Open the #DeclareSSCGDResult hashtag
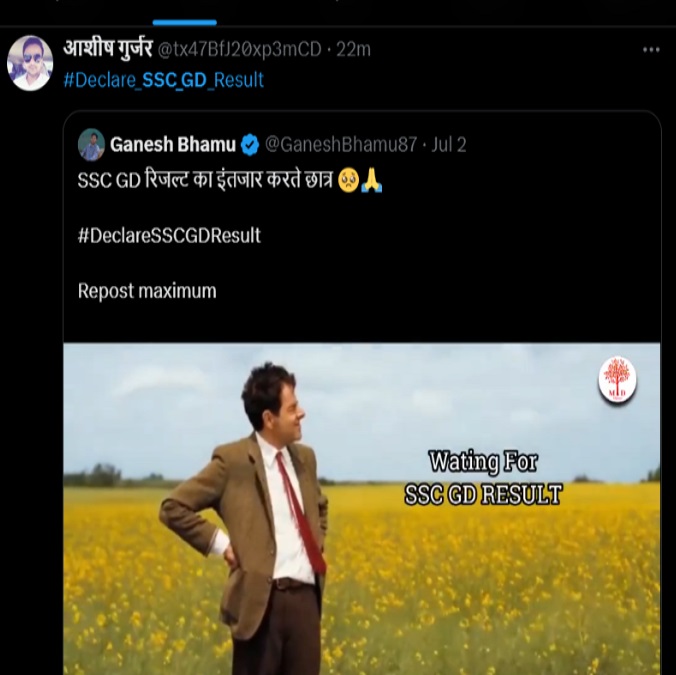This screenshot has height=675, width=676. click(x=169, y=236)
